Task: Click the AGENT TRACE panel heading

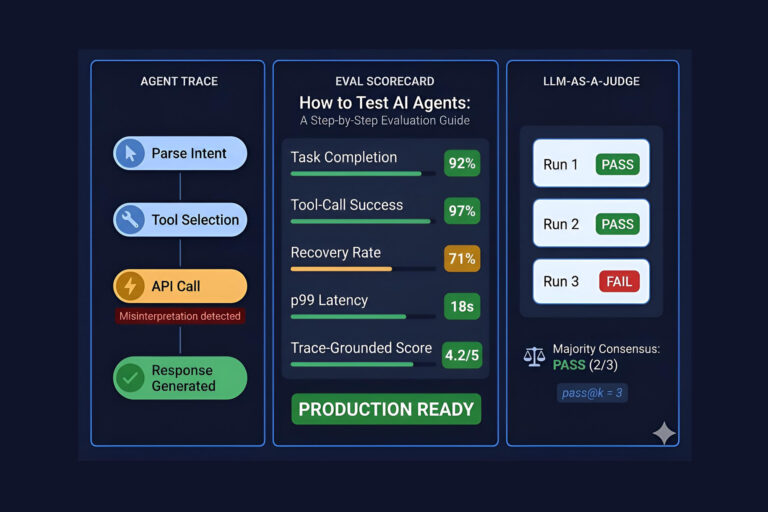Action: pyautogui.click(x=179, y=81)
